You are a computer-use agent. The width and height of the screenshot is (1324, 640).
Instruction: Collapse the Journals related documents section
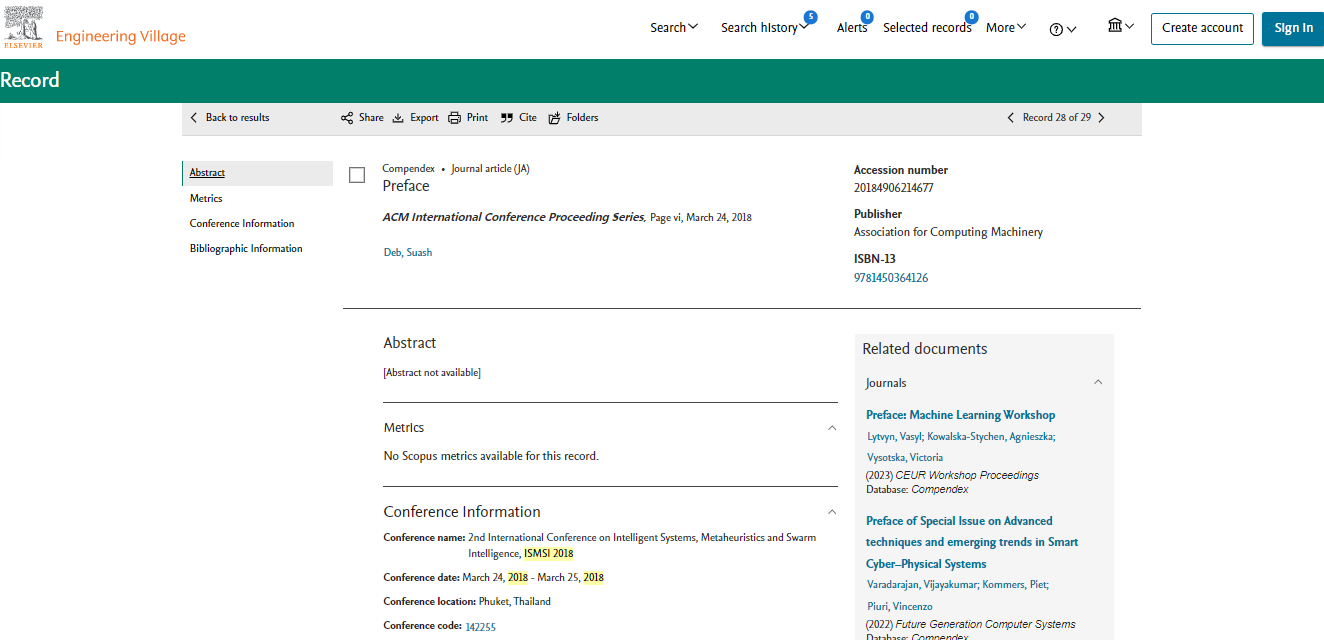pyautogui.click(x=1098, y=383)
